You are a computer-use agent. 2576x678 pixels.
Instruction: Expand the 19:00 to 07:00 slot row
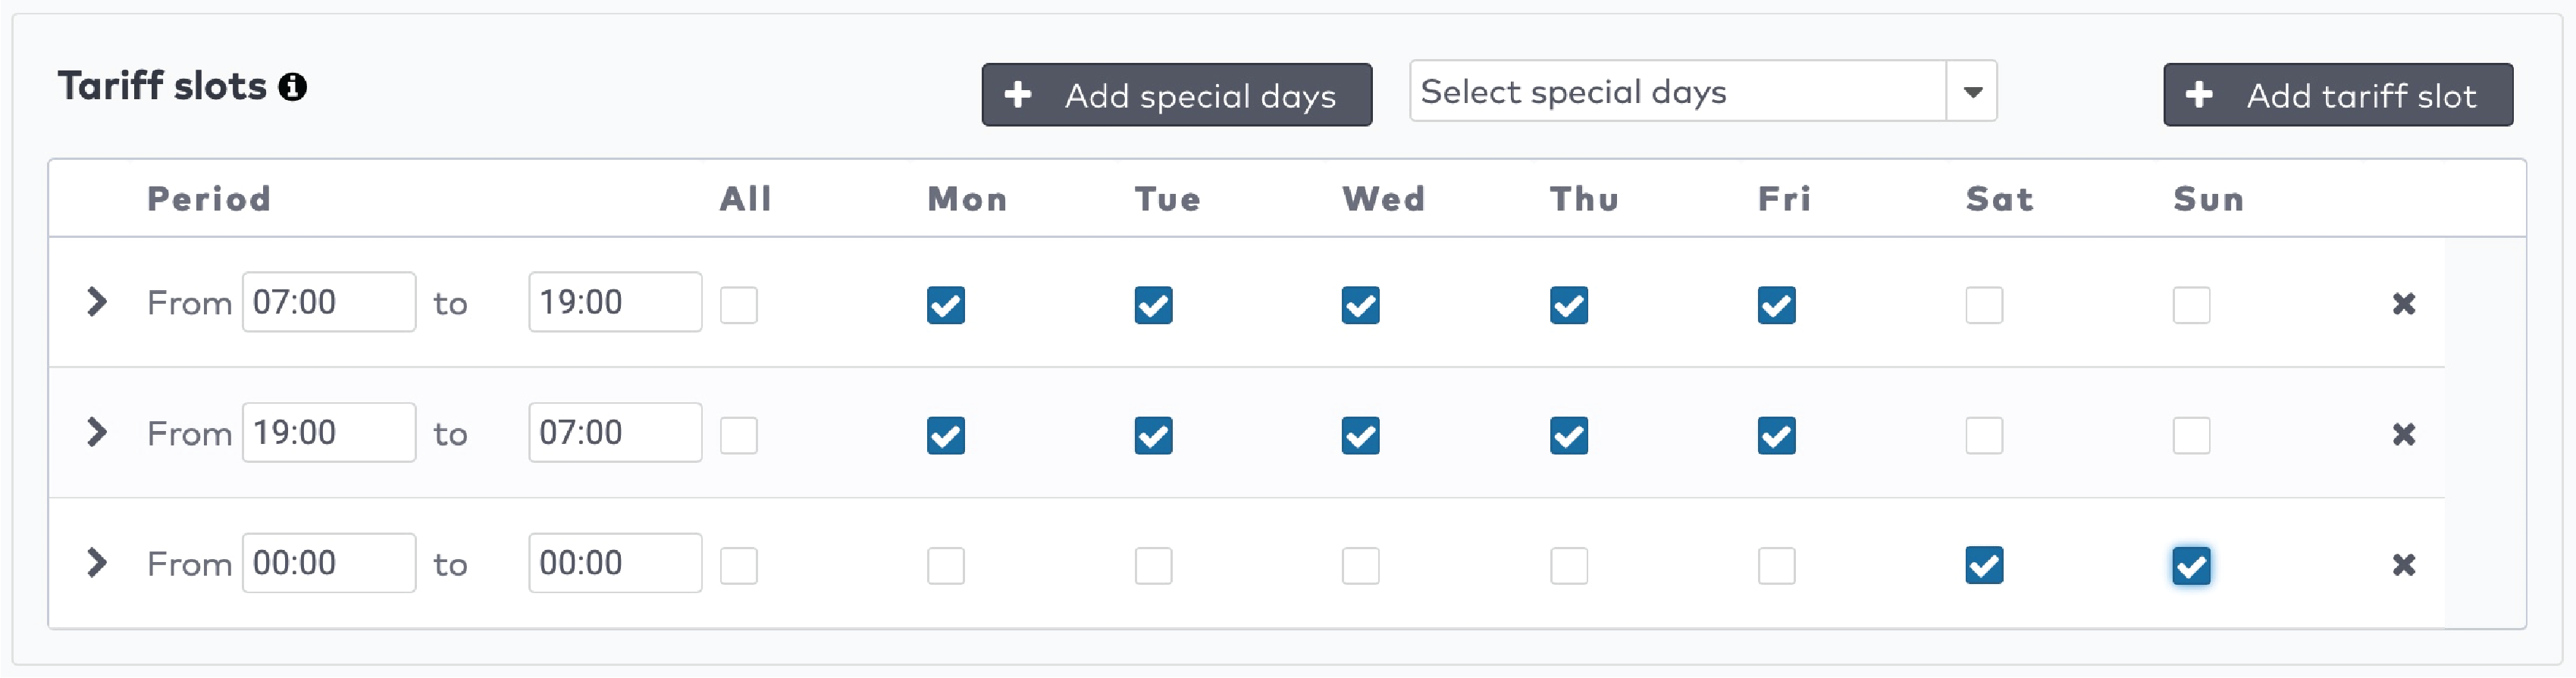(96, 432)
